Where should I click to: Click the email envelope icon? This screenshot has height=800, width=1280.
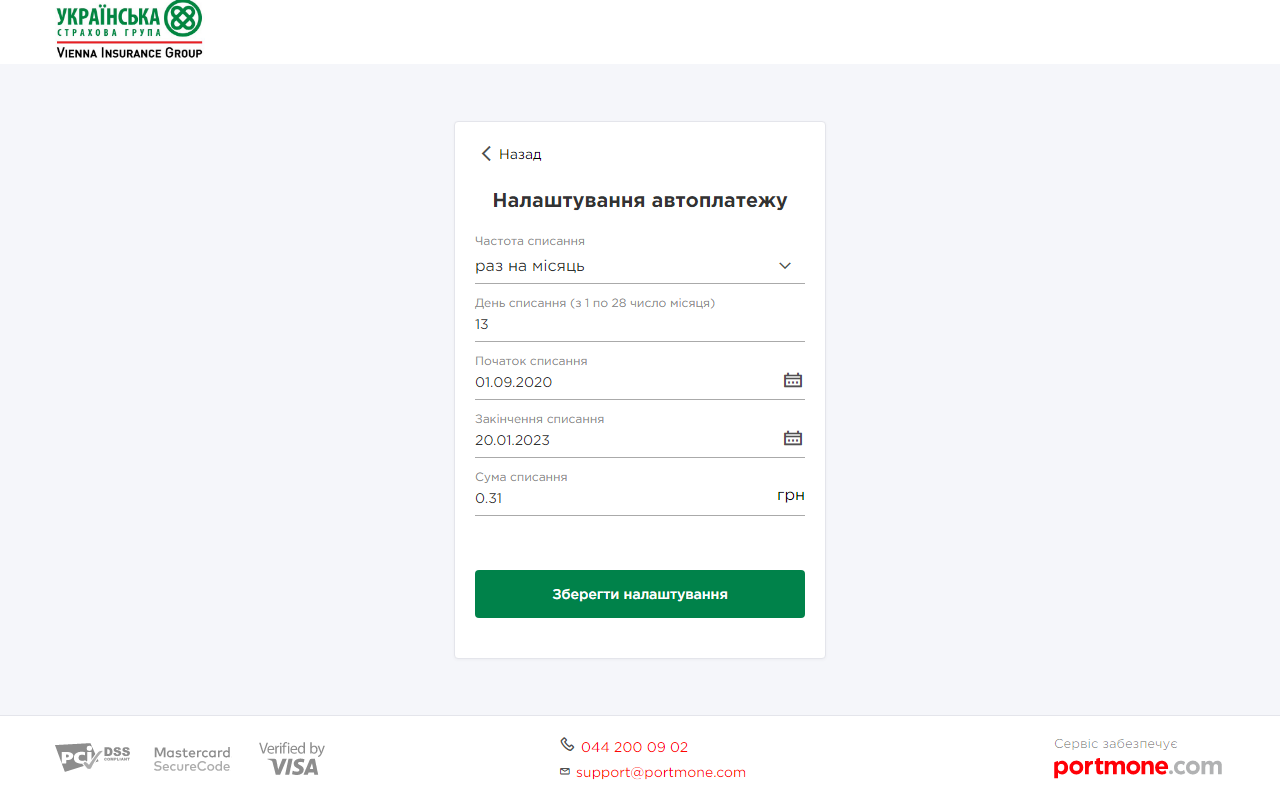565,771
